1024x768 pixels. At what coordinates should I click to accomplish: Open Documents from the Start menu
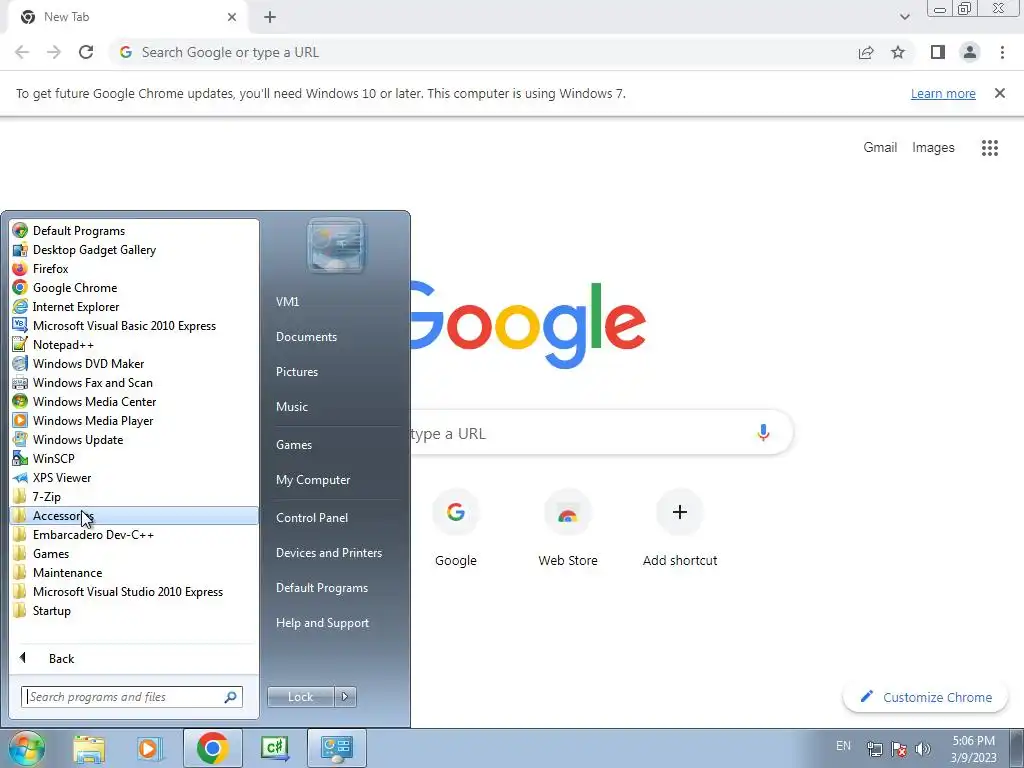(x=306, y=337)
